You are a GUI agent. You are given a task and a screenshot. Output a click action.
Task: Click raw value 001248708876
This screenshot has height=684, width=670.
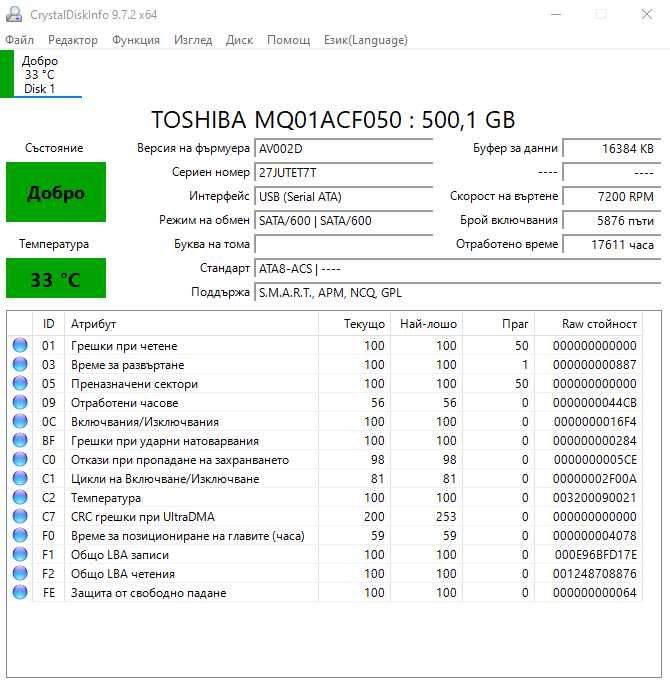pyautogui.click(x=595, y=574)
